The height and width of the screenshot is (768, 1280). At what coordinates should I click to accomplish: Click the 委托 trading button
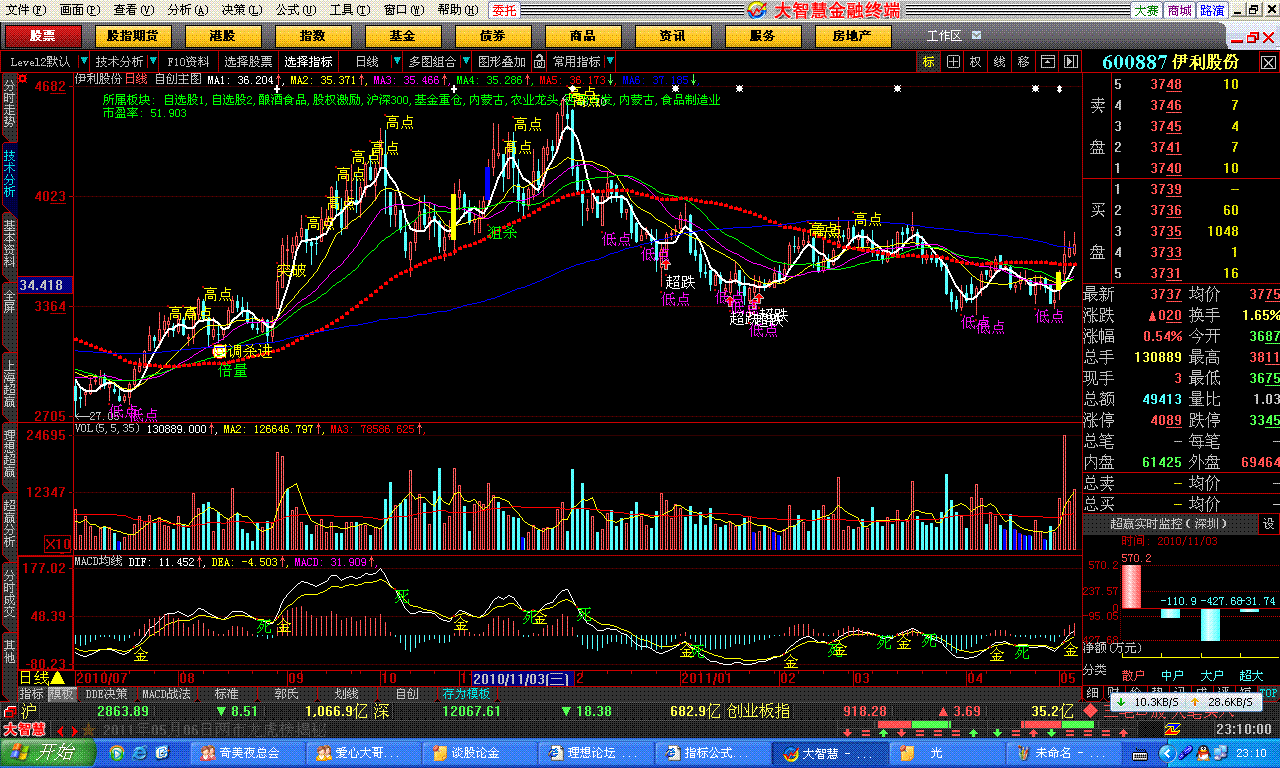(506, 10)
